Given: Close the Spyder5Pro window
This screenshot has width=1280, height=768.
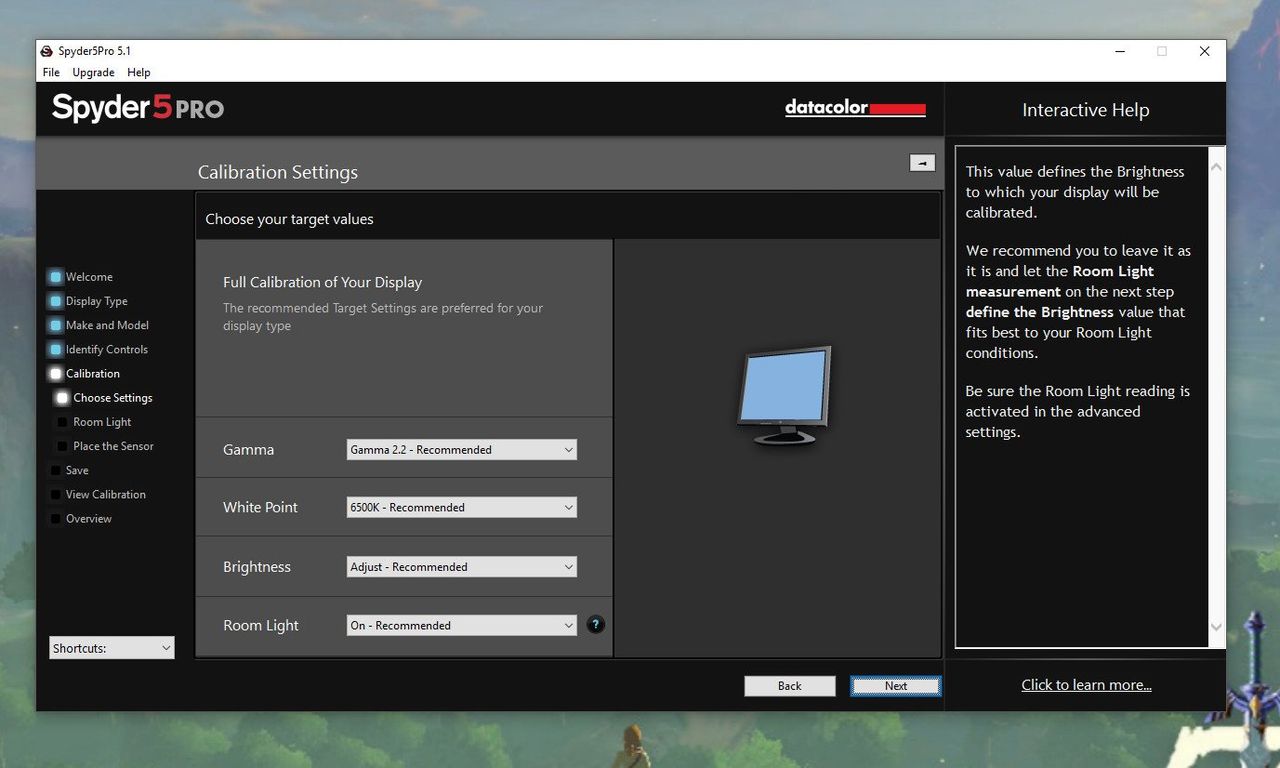Looking at the screenshot, I should pyautogui.click(x=1205, y=51).
